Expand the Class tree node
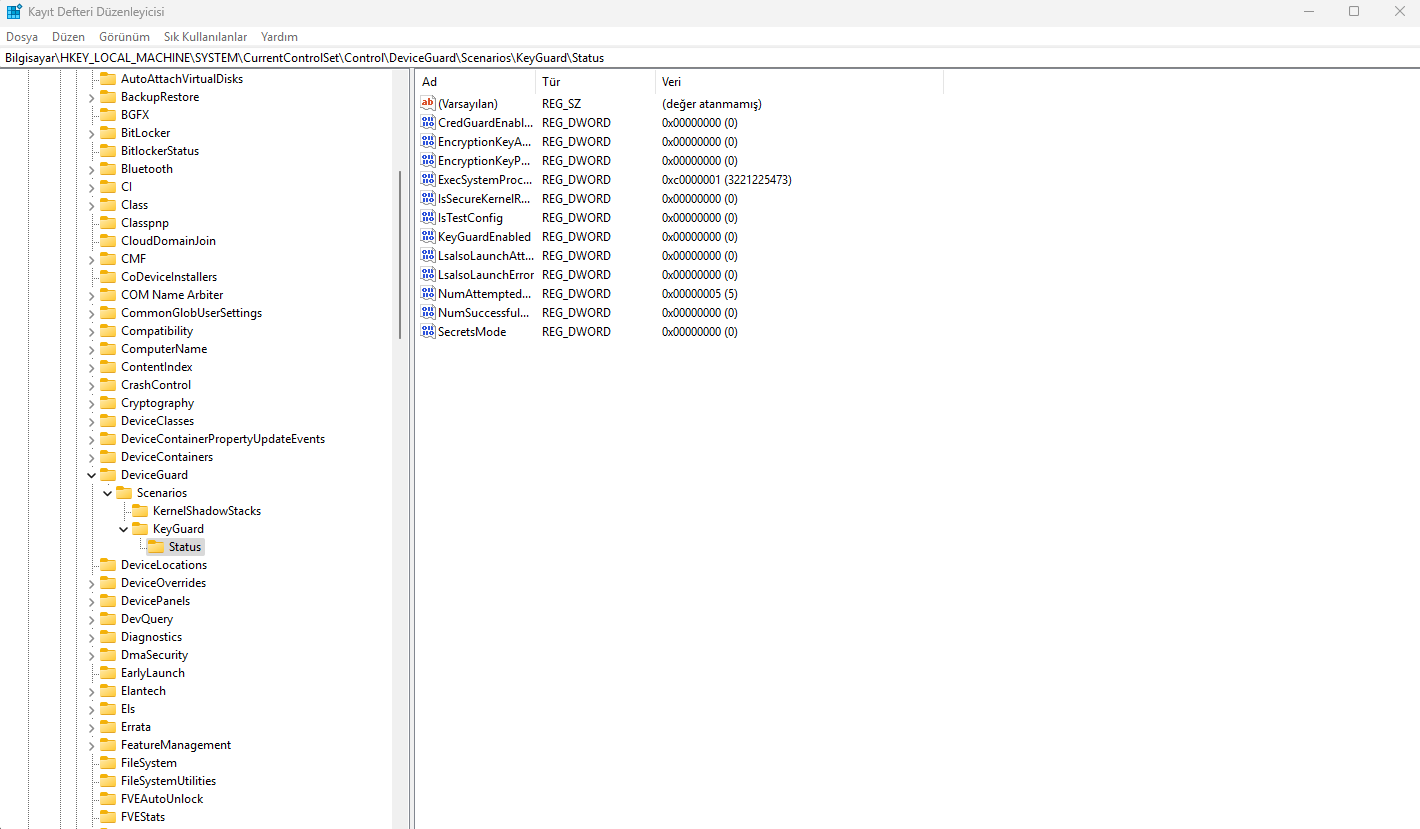 [92, 205]
